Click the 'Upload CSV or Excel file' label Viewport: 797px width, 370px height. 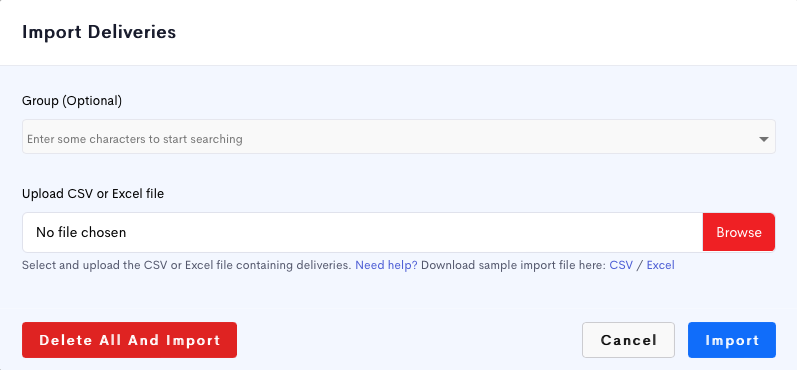[x=93, y=194]
